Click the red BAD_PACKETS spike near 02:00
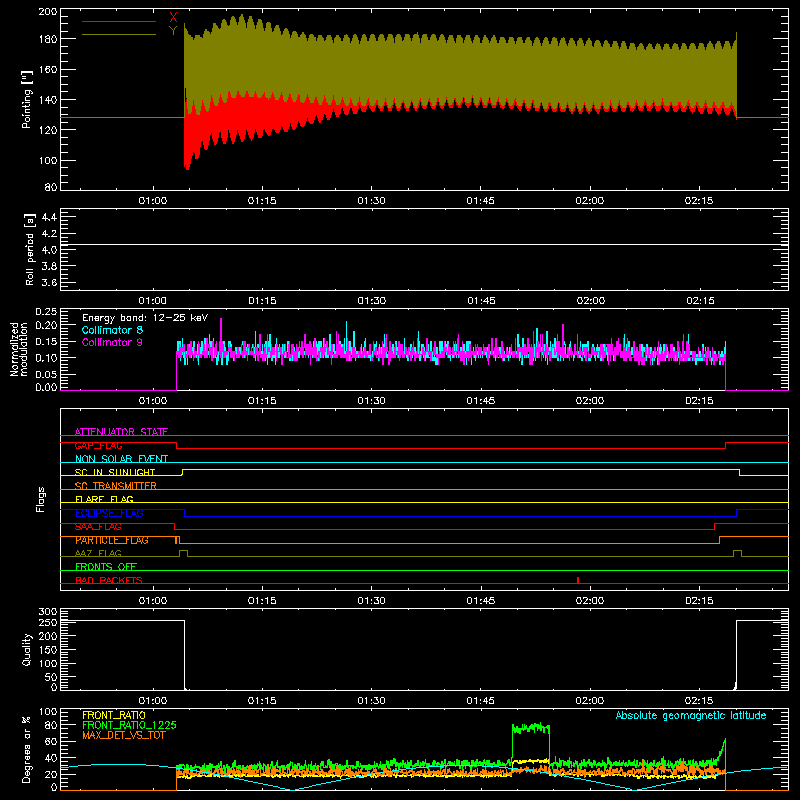This screenshot has width=800, height=800. click(578, 580)
